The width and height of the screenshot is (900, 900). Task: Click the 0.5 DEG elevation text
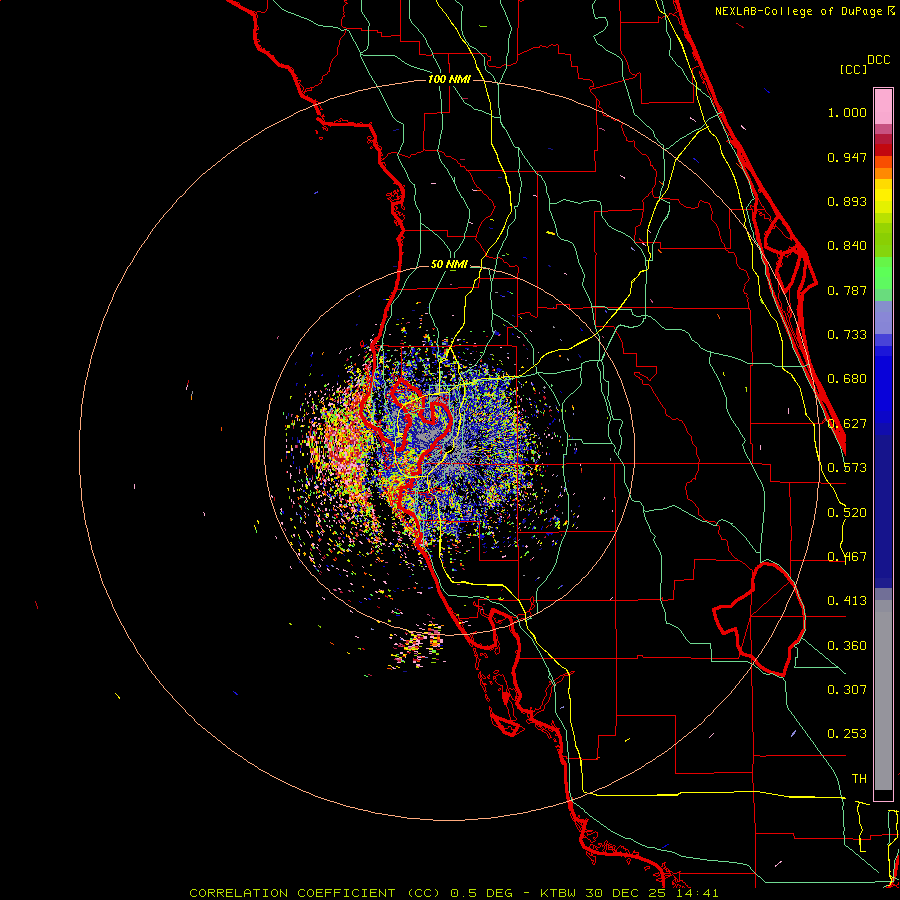click(480, 893)
